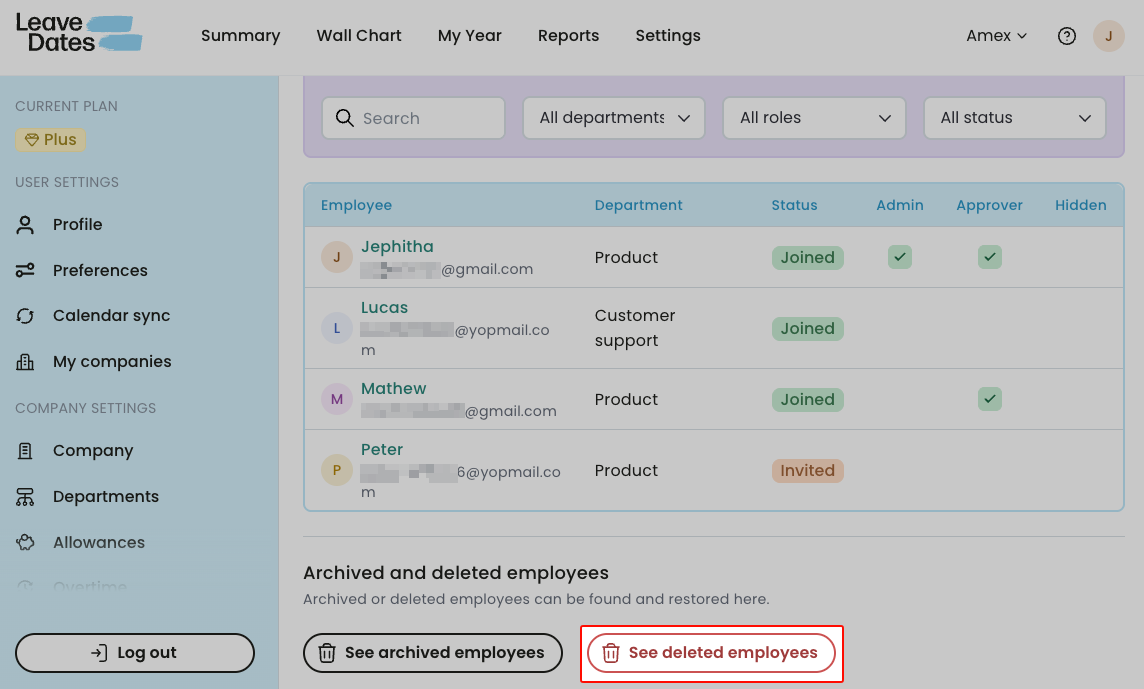Viewport: 1144px width, 689px height.
Task: Toggle Jephitha's Approver checkmark
Action: click(989, 257)
